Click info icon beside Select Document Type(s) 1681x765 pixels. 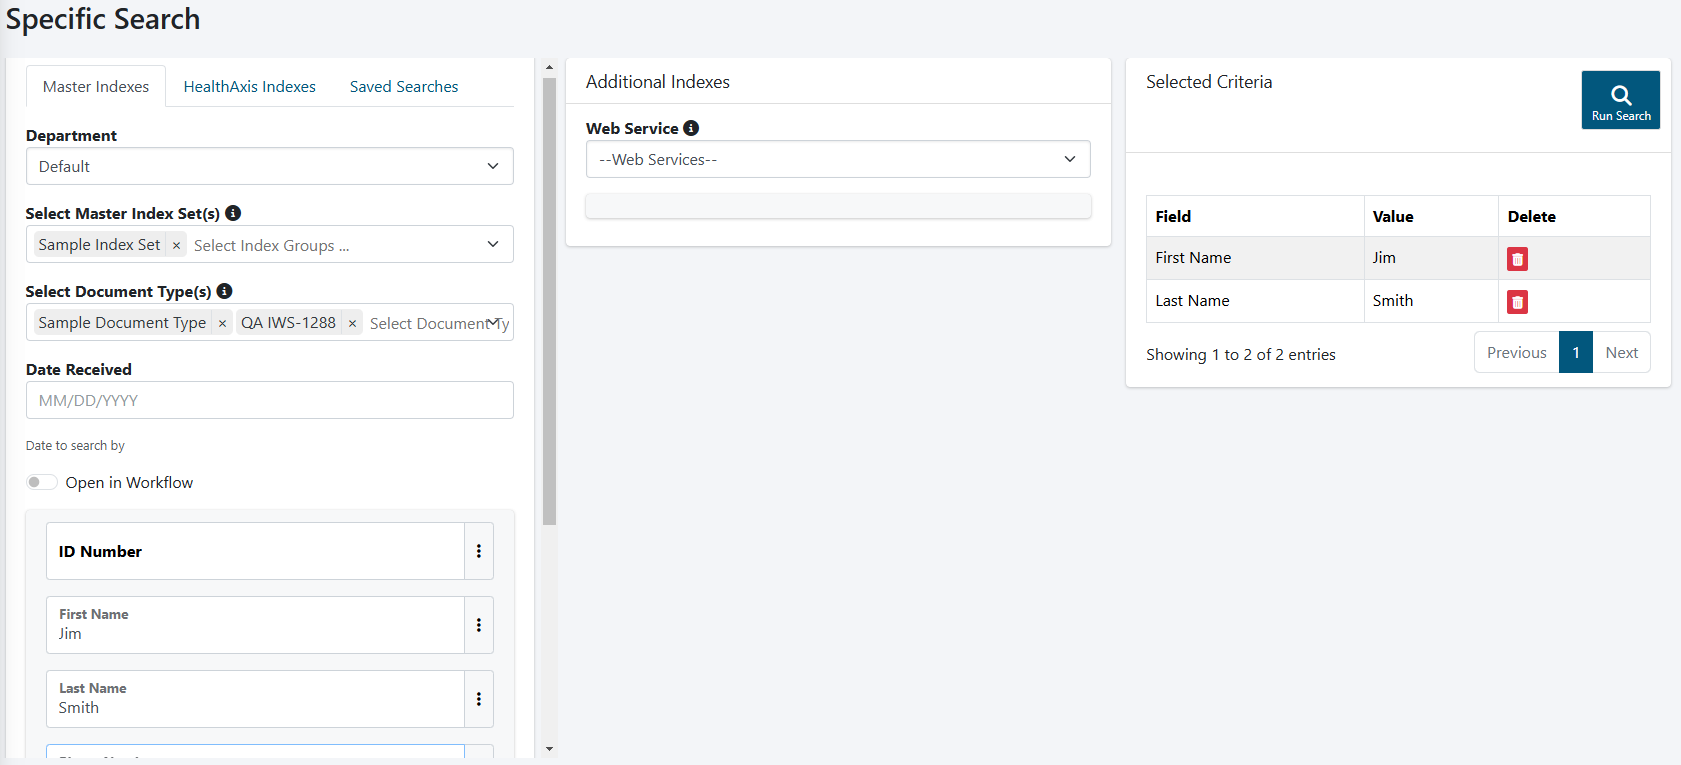tap(225, 291)
